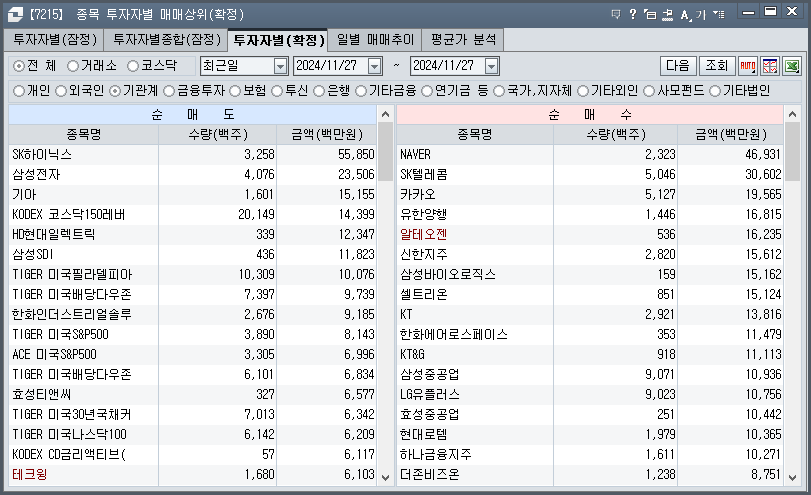The width and height of the screenshot is (811, 495).
Task: Click the '가' font icon in title bar
Action: coord(701,14)
